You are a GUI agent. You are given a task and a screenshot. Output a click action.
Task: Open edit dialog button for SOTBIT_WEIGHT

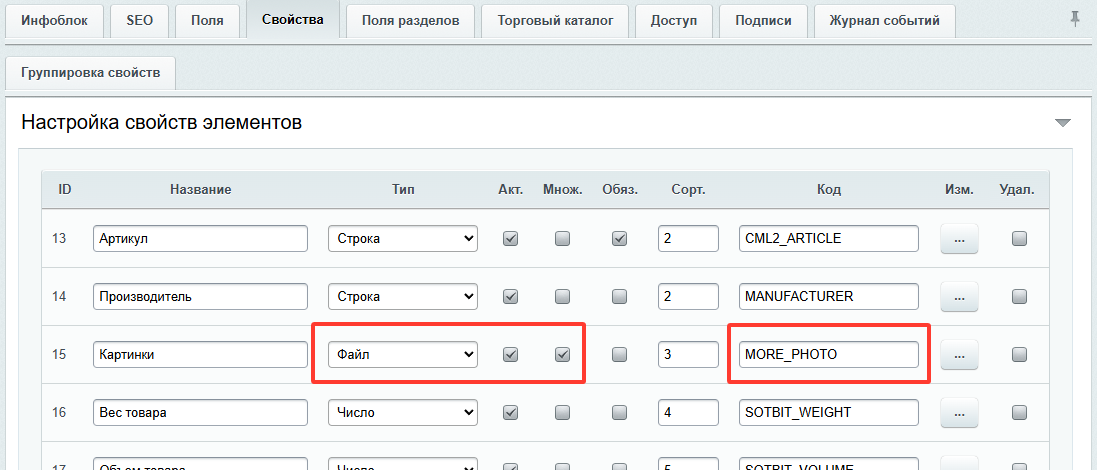click(x=959, y=413)
